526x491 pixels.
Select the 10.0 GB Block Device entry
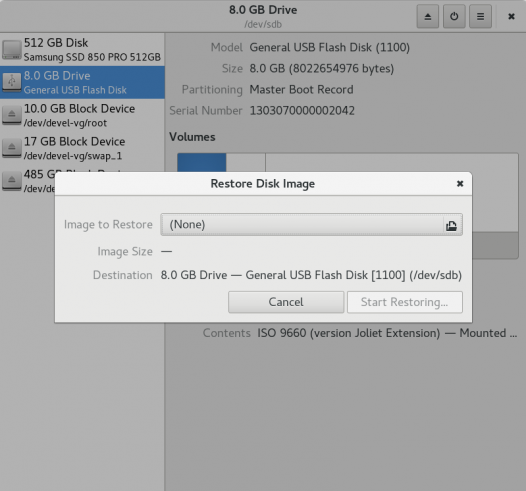(x=82, y=115)
